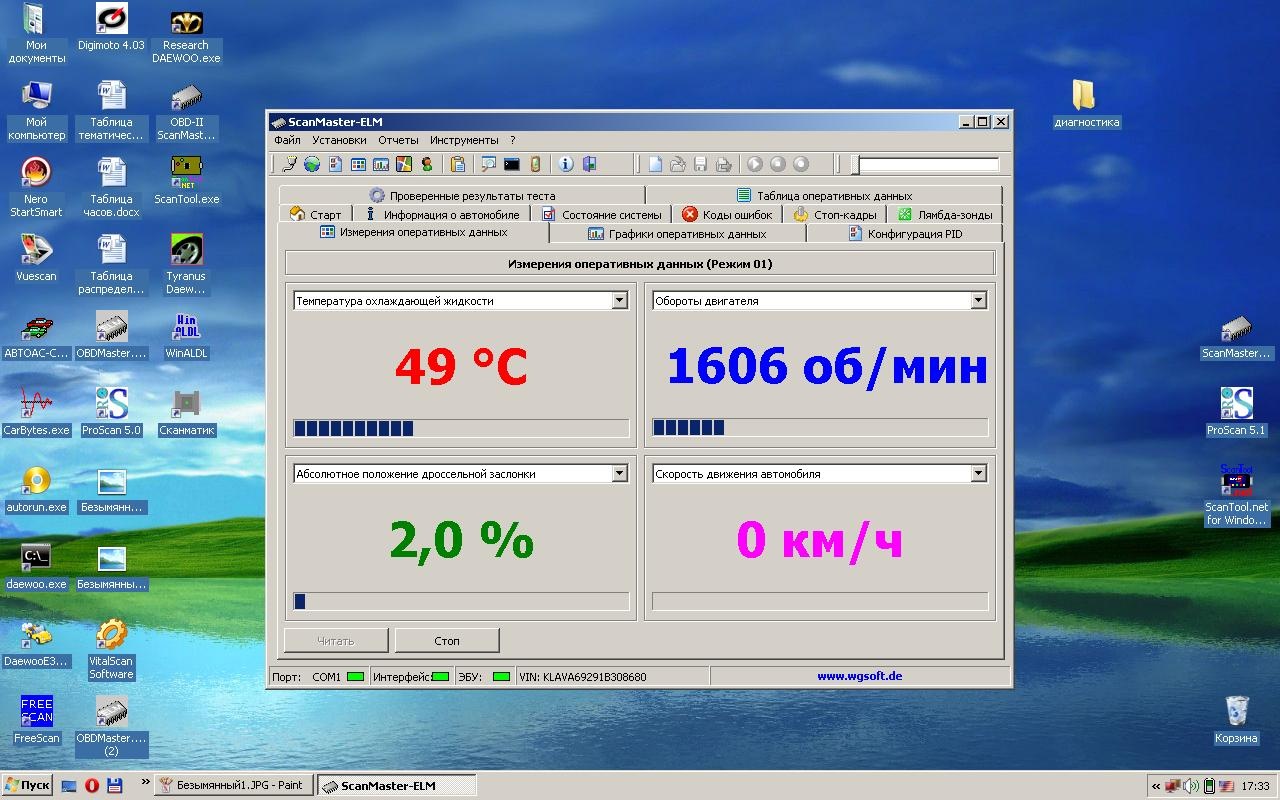Image resolution: width=1280 pixels, height=800 pixels.
Task: Click the monitor magnifier toolbar icon
Action: point(489,164)
